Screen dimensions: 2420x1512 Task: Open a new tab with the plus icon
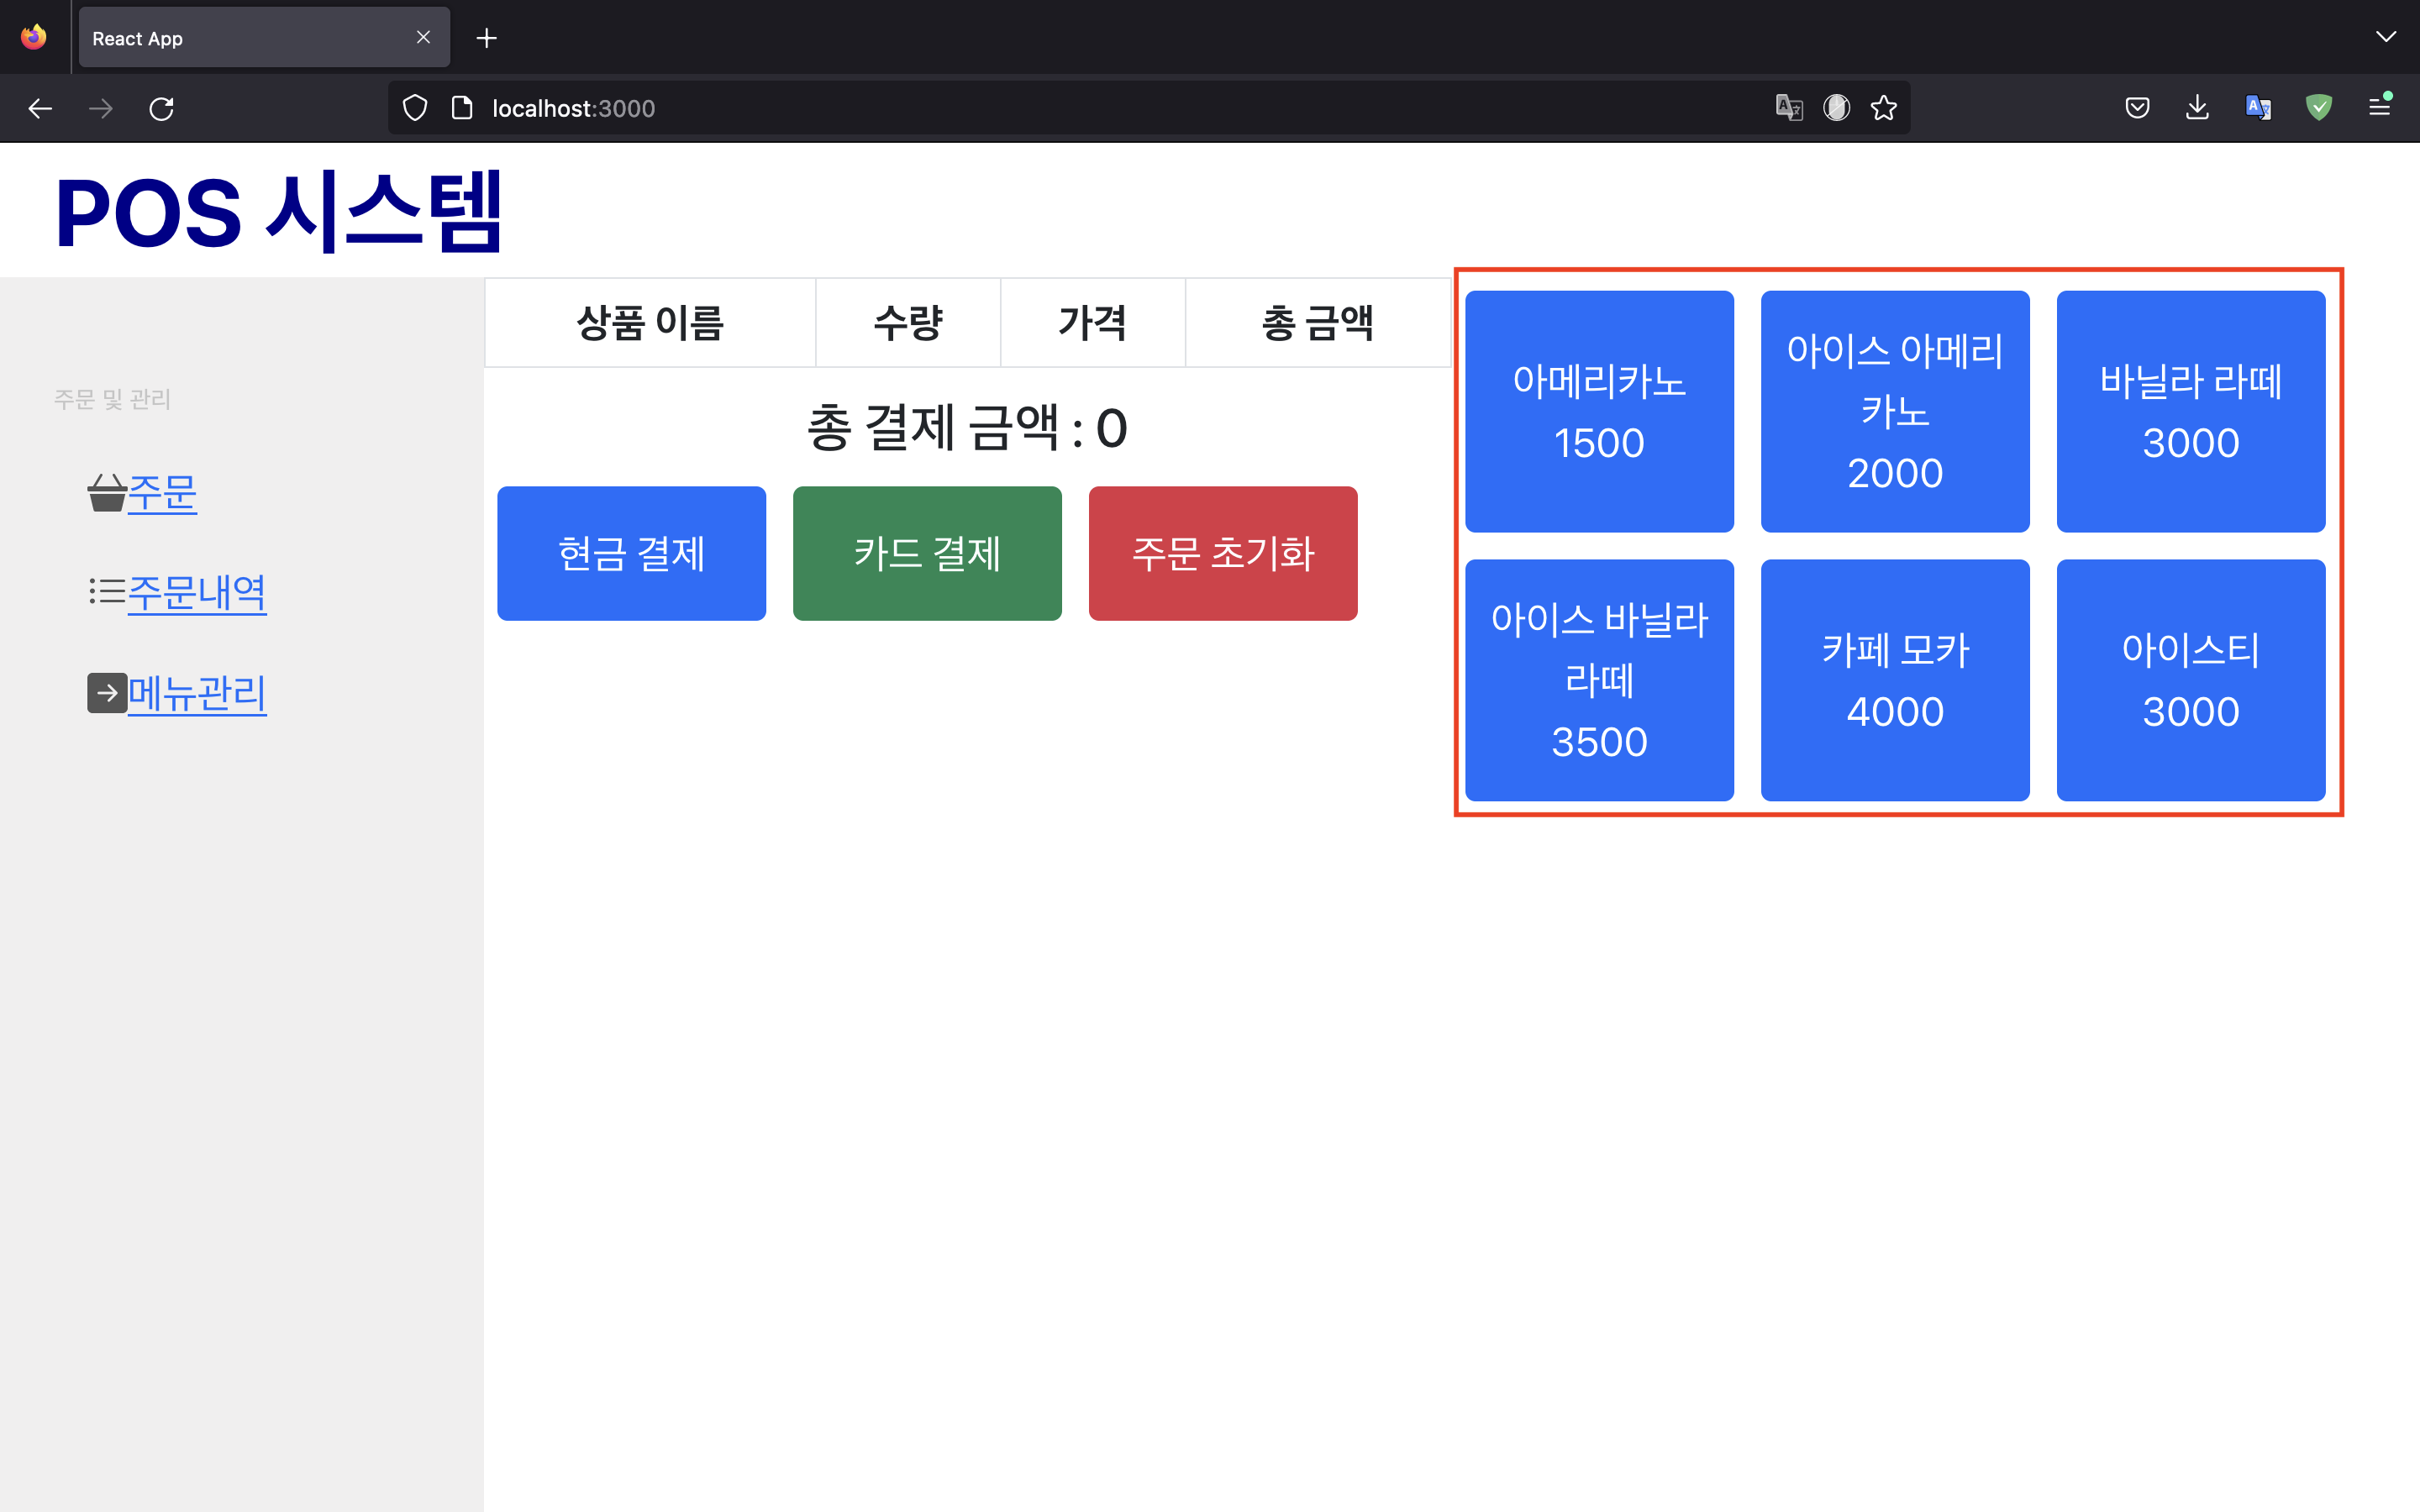point(487,38)
